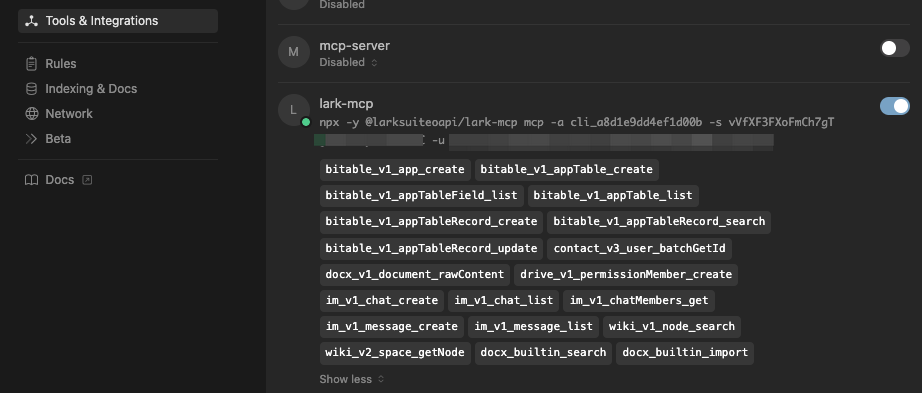Toggle the docx_v1_document_rawContent tool
Viewport: 922px width, 393px height.
[415, 275]
